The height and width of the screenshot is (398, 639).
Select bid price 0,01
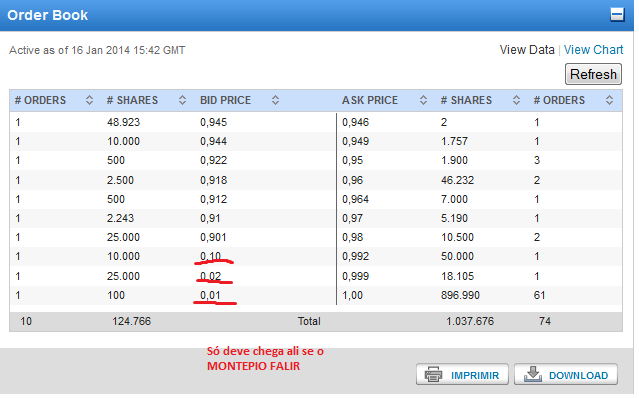(x=210, y=295)
